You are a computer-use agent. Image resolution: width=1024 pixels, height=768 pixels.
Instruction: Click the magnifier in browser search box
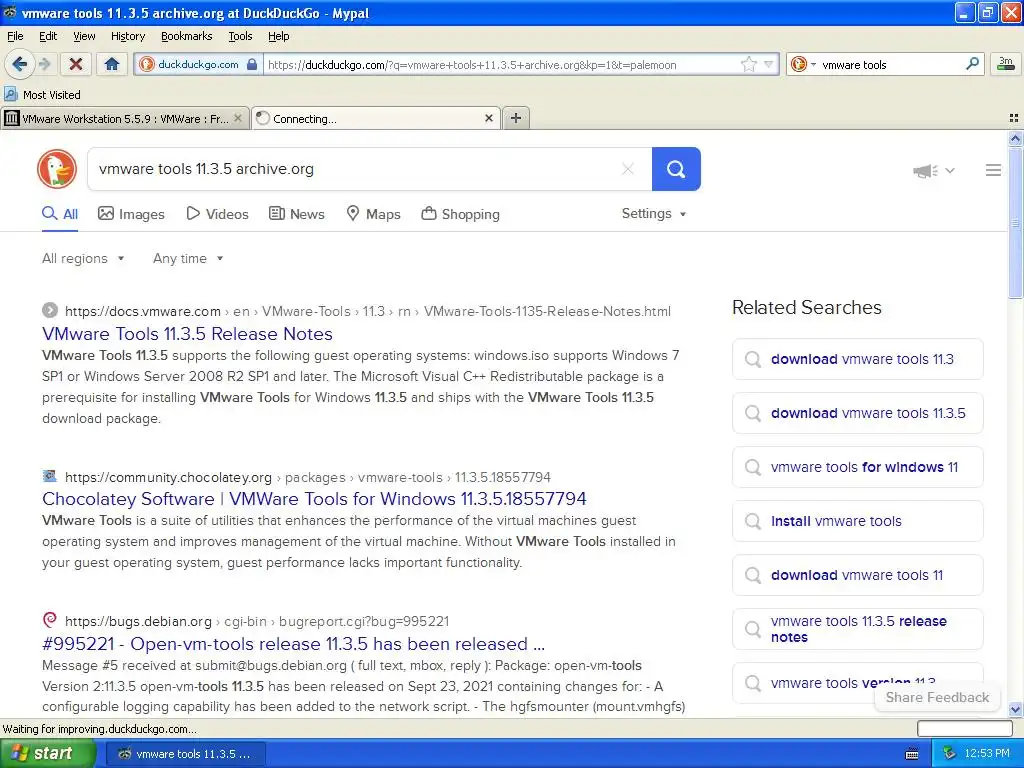pyautogui.click(x=972, y=64)
